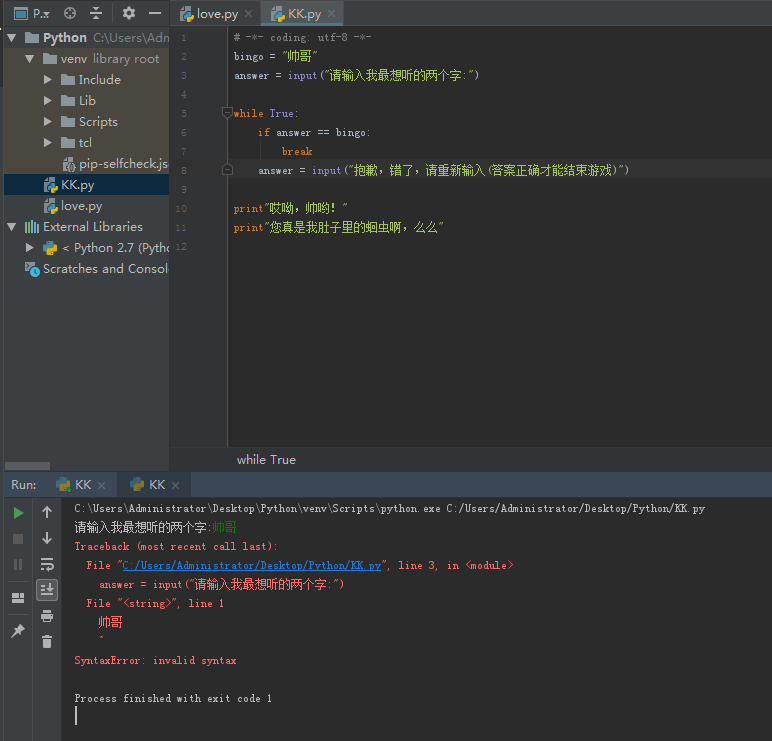
Task: Click the 'while True' breadcrumb
Action: (266, 460)
